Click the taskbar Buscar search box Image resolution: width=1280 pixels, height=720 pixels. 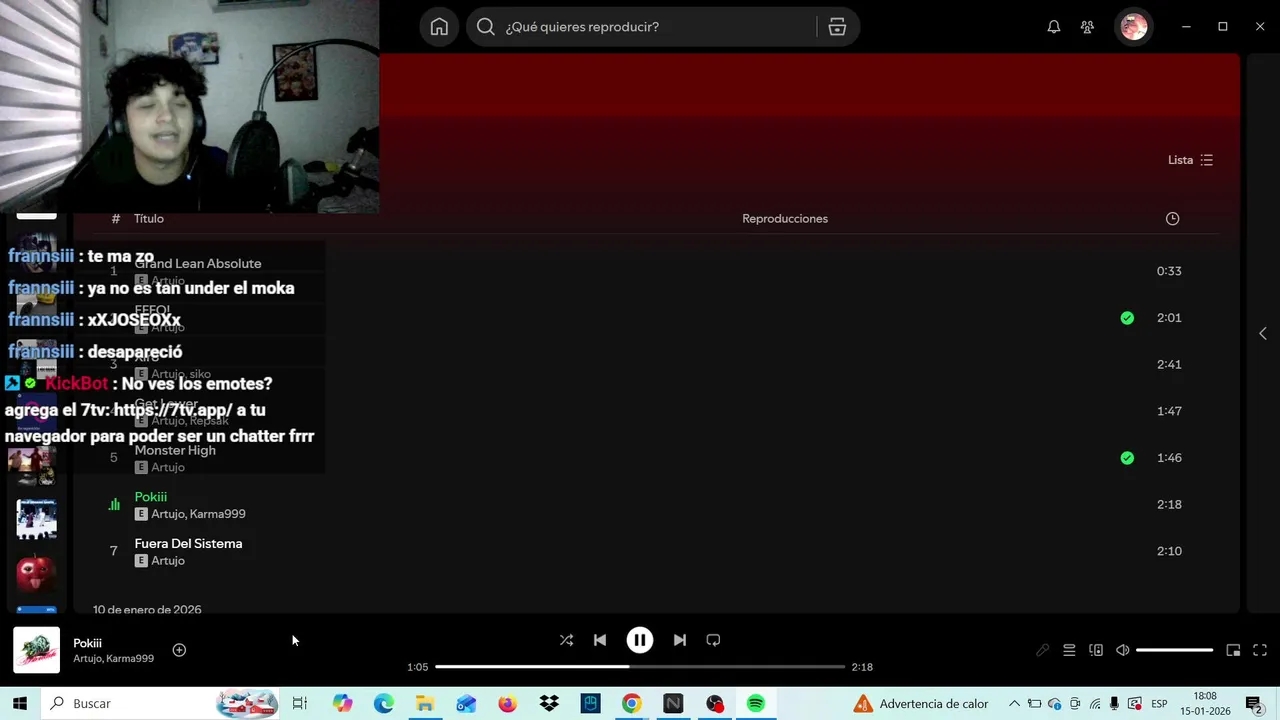tap(160, 704)
